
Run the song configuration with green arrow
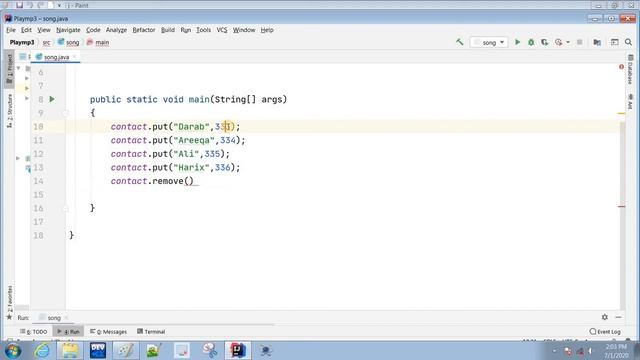coord(518,42)
